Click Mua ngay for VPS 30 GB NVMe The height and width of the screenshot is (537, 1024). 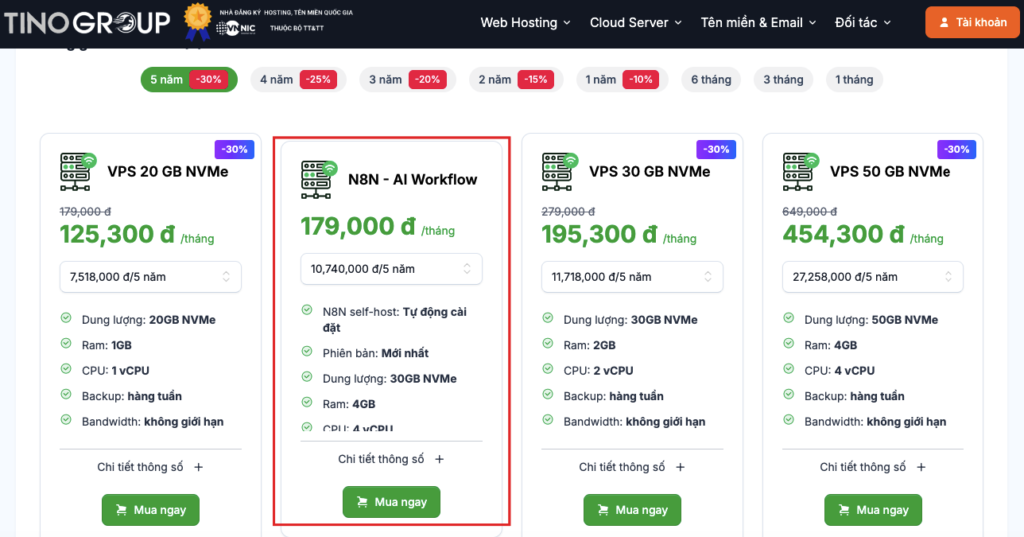632,510
